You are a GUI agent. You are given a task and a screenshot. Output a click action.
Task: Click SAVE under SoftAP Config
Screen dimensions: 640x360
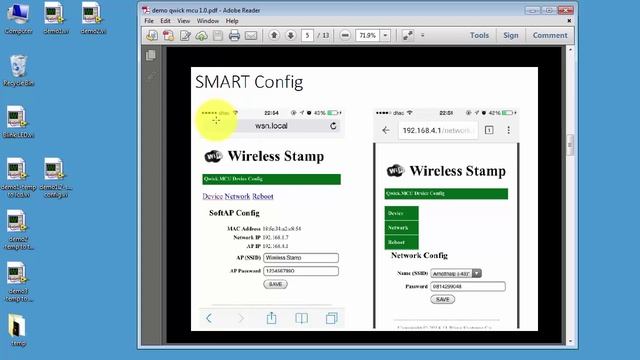[276, 284]
